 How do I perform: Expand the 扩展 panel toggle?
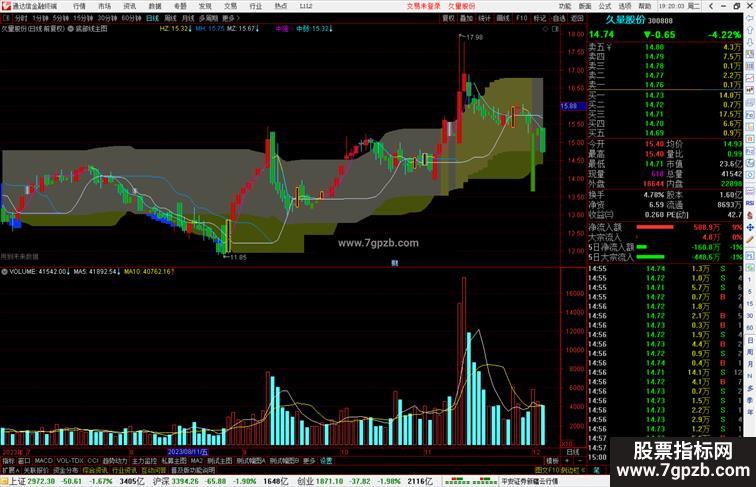coord(10,470)
